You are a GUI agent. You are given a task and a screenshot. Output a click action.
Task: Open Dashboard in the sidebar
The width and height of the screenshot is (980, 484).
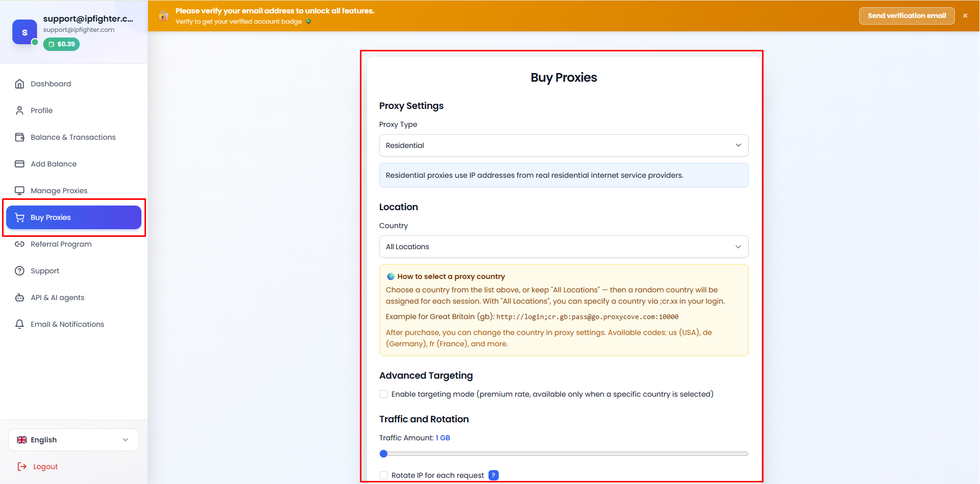tap(74, 84)
